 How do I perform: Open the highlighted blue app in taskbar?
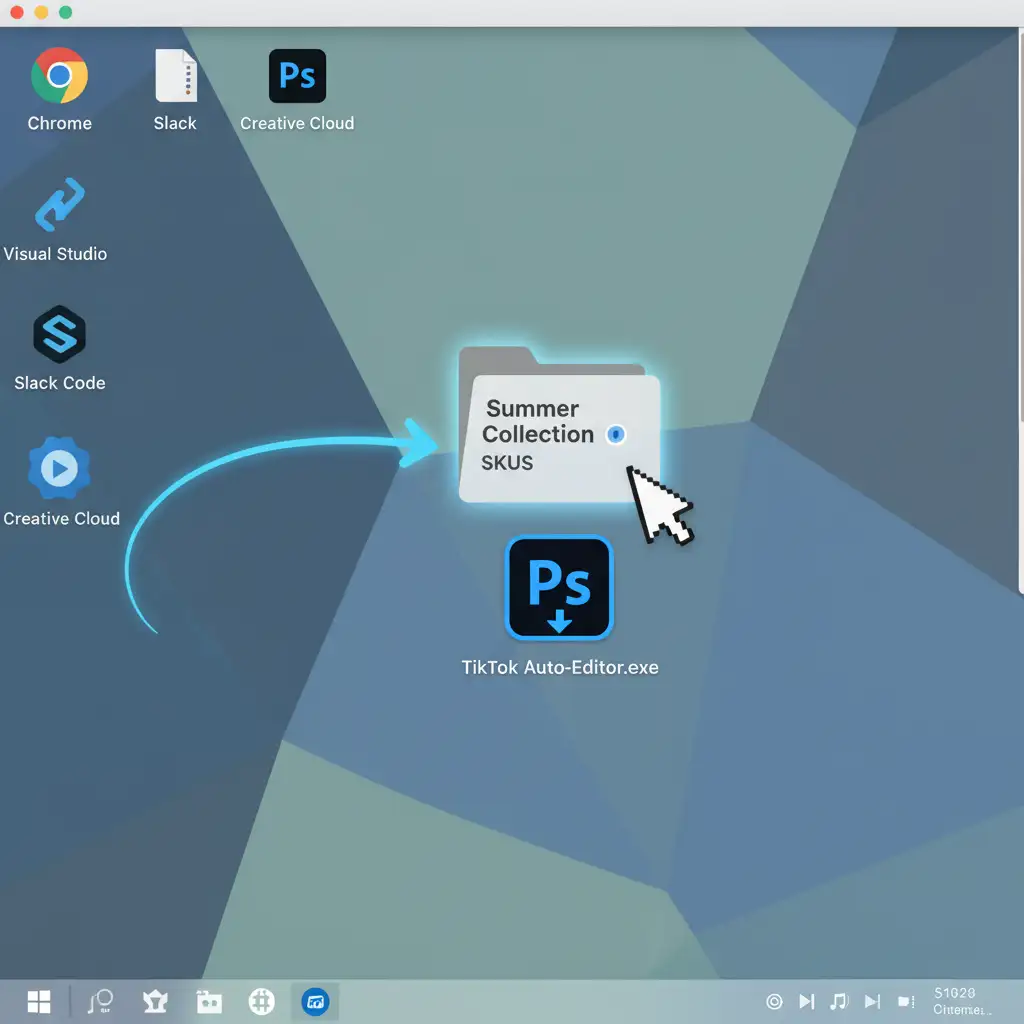tap(315, 1002)
